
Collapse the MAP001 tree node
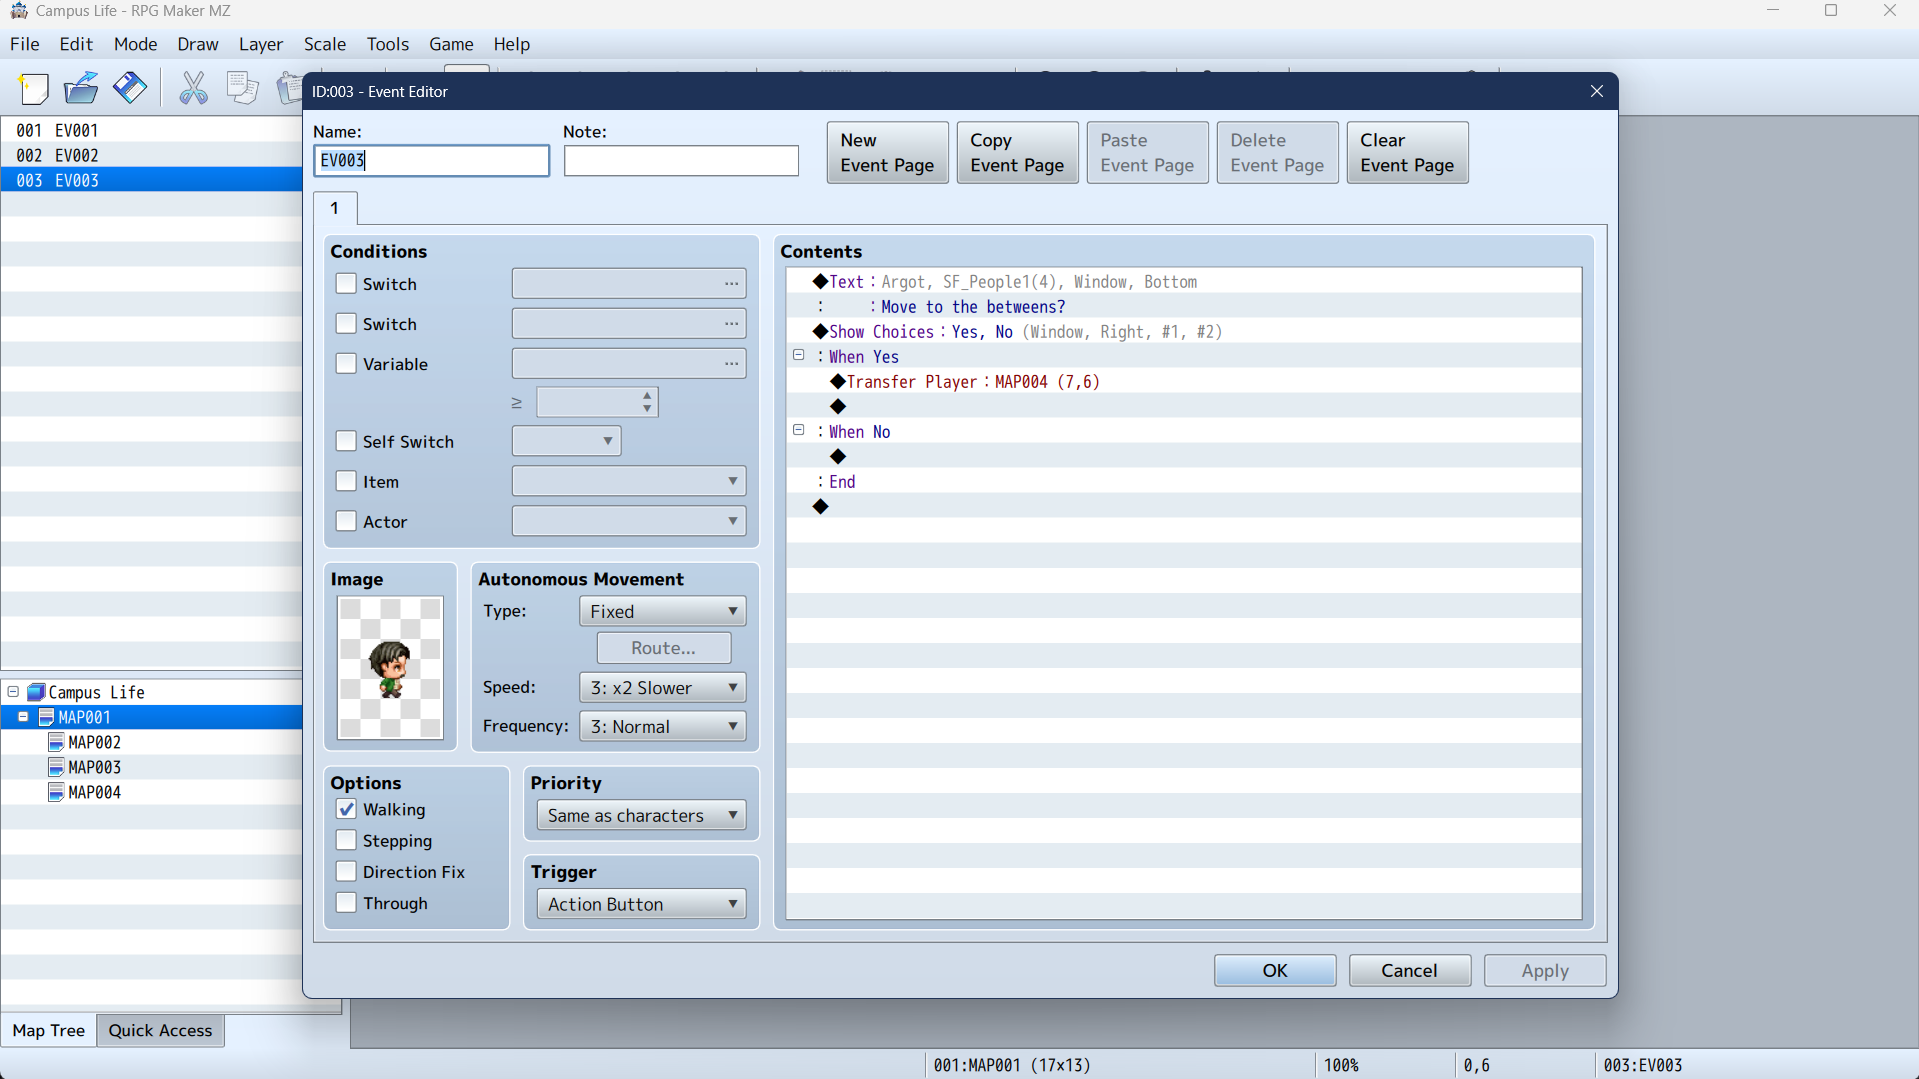pyautogui.click(x=23, y=717)
